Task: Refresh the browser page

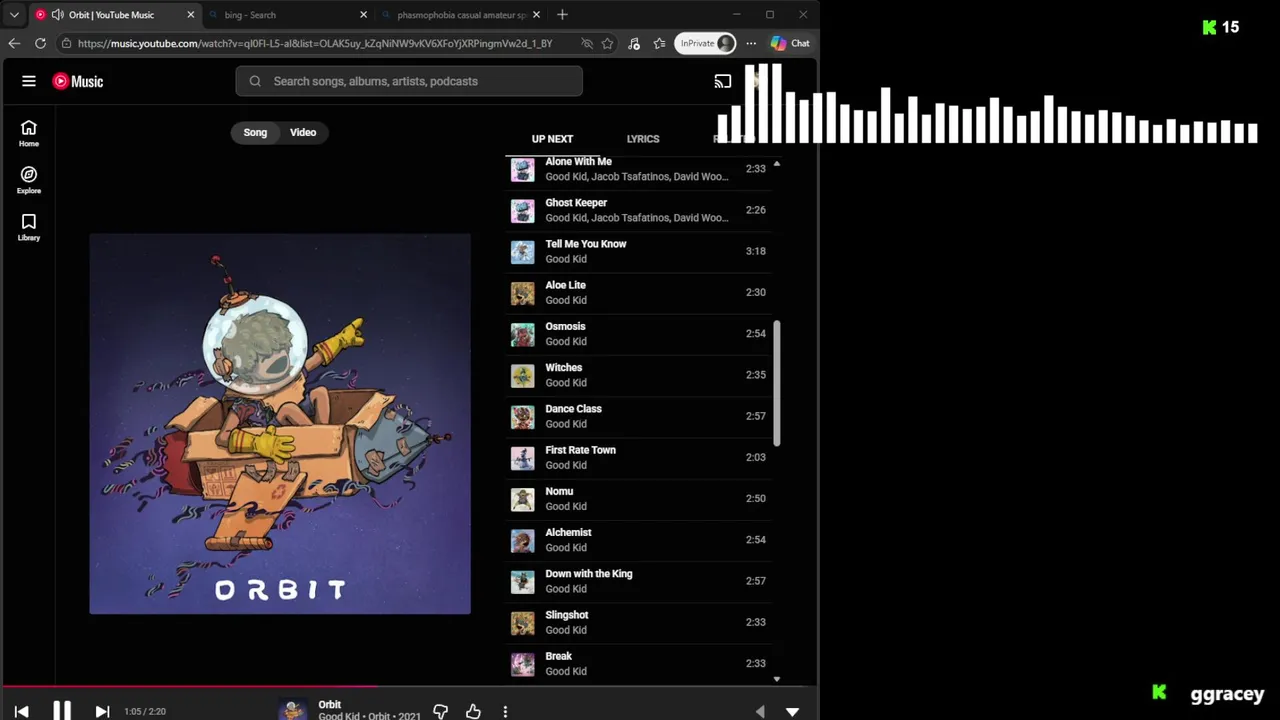Action: 40,43
